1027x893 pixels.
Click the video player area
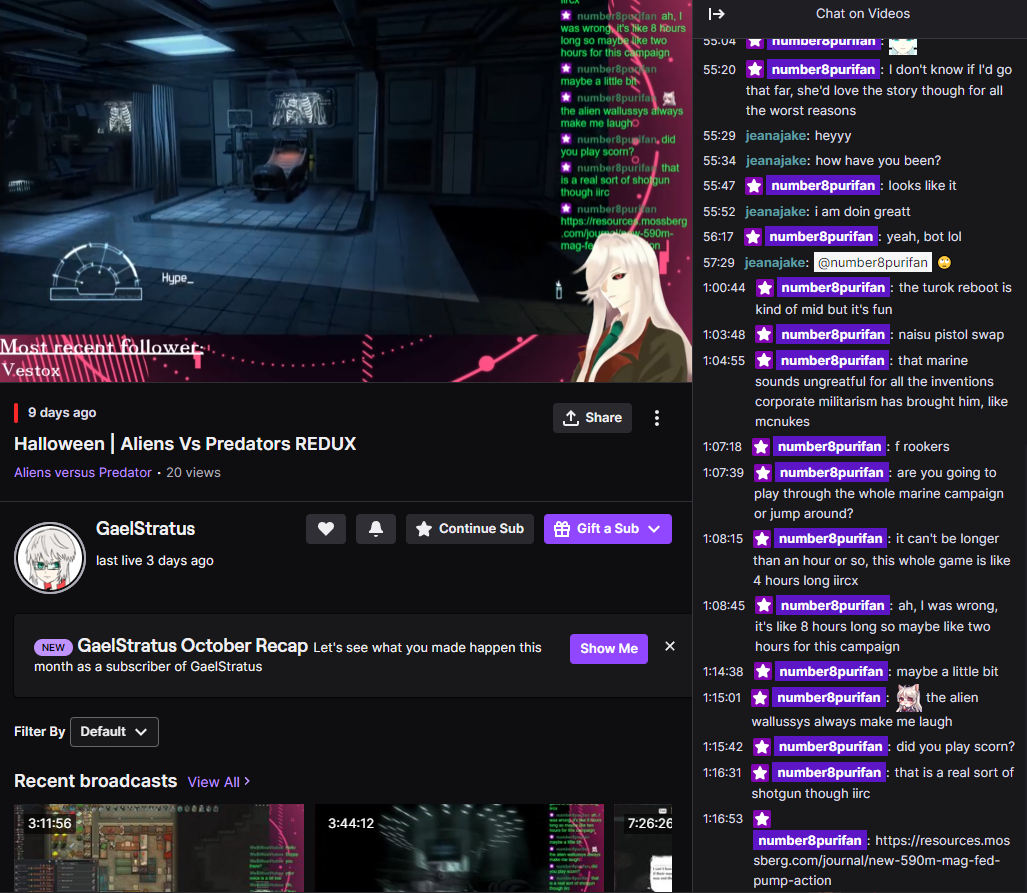346,191
